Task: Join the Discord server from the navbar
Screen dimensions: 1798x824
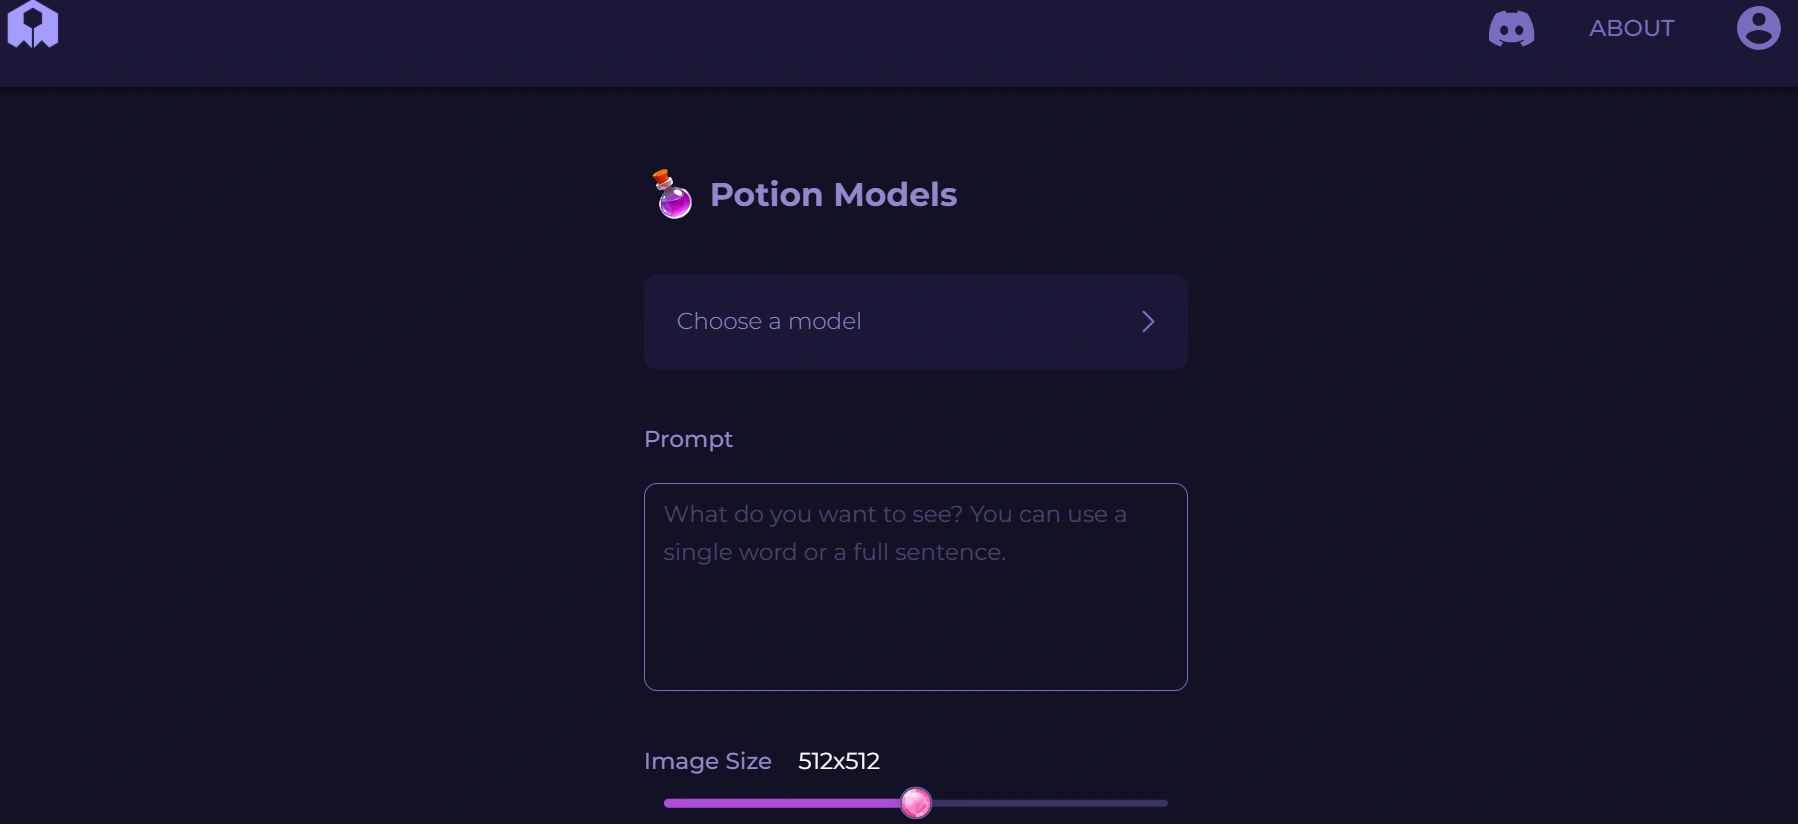Action: (1512, 28)
